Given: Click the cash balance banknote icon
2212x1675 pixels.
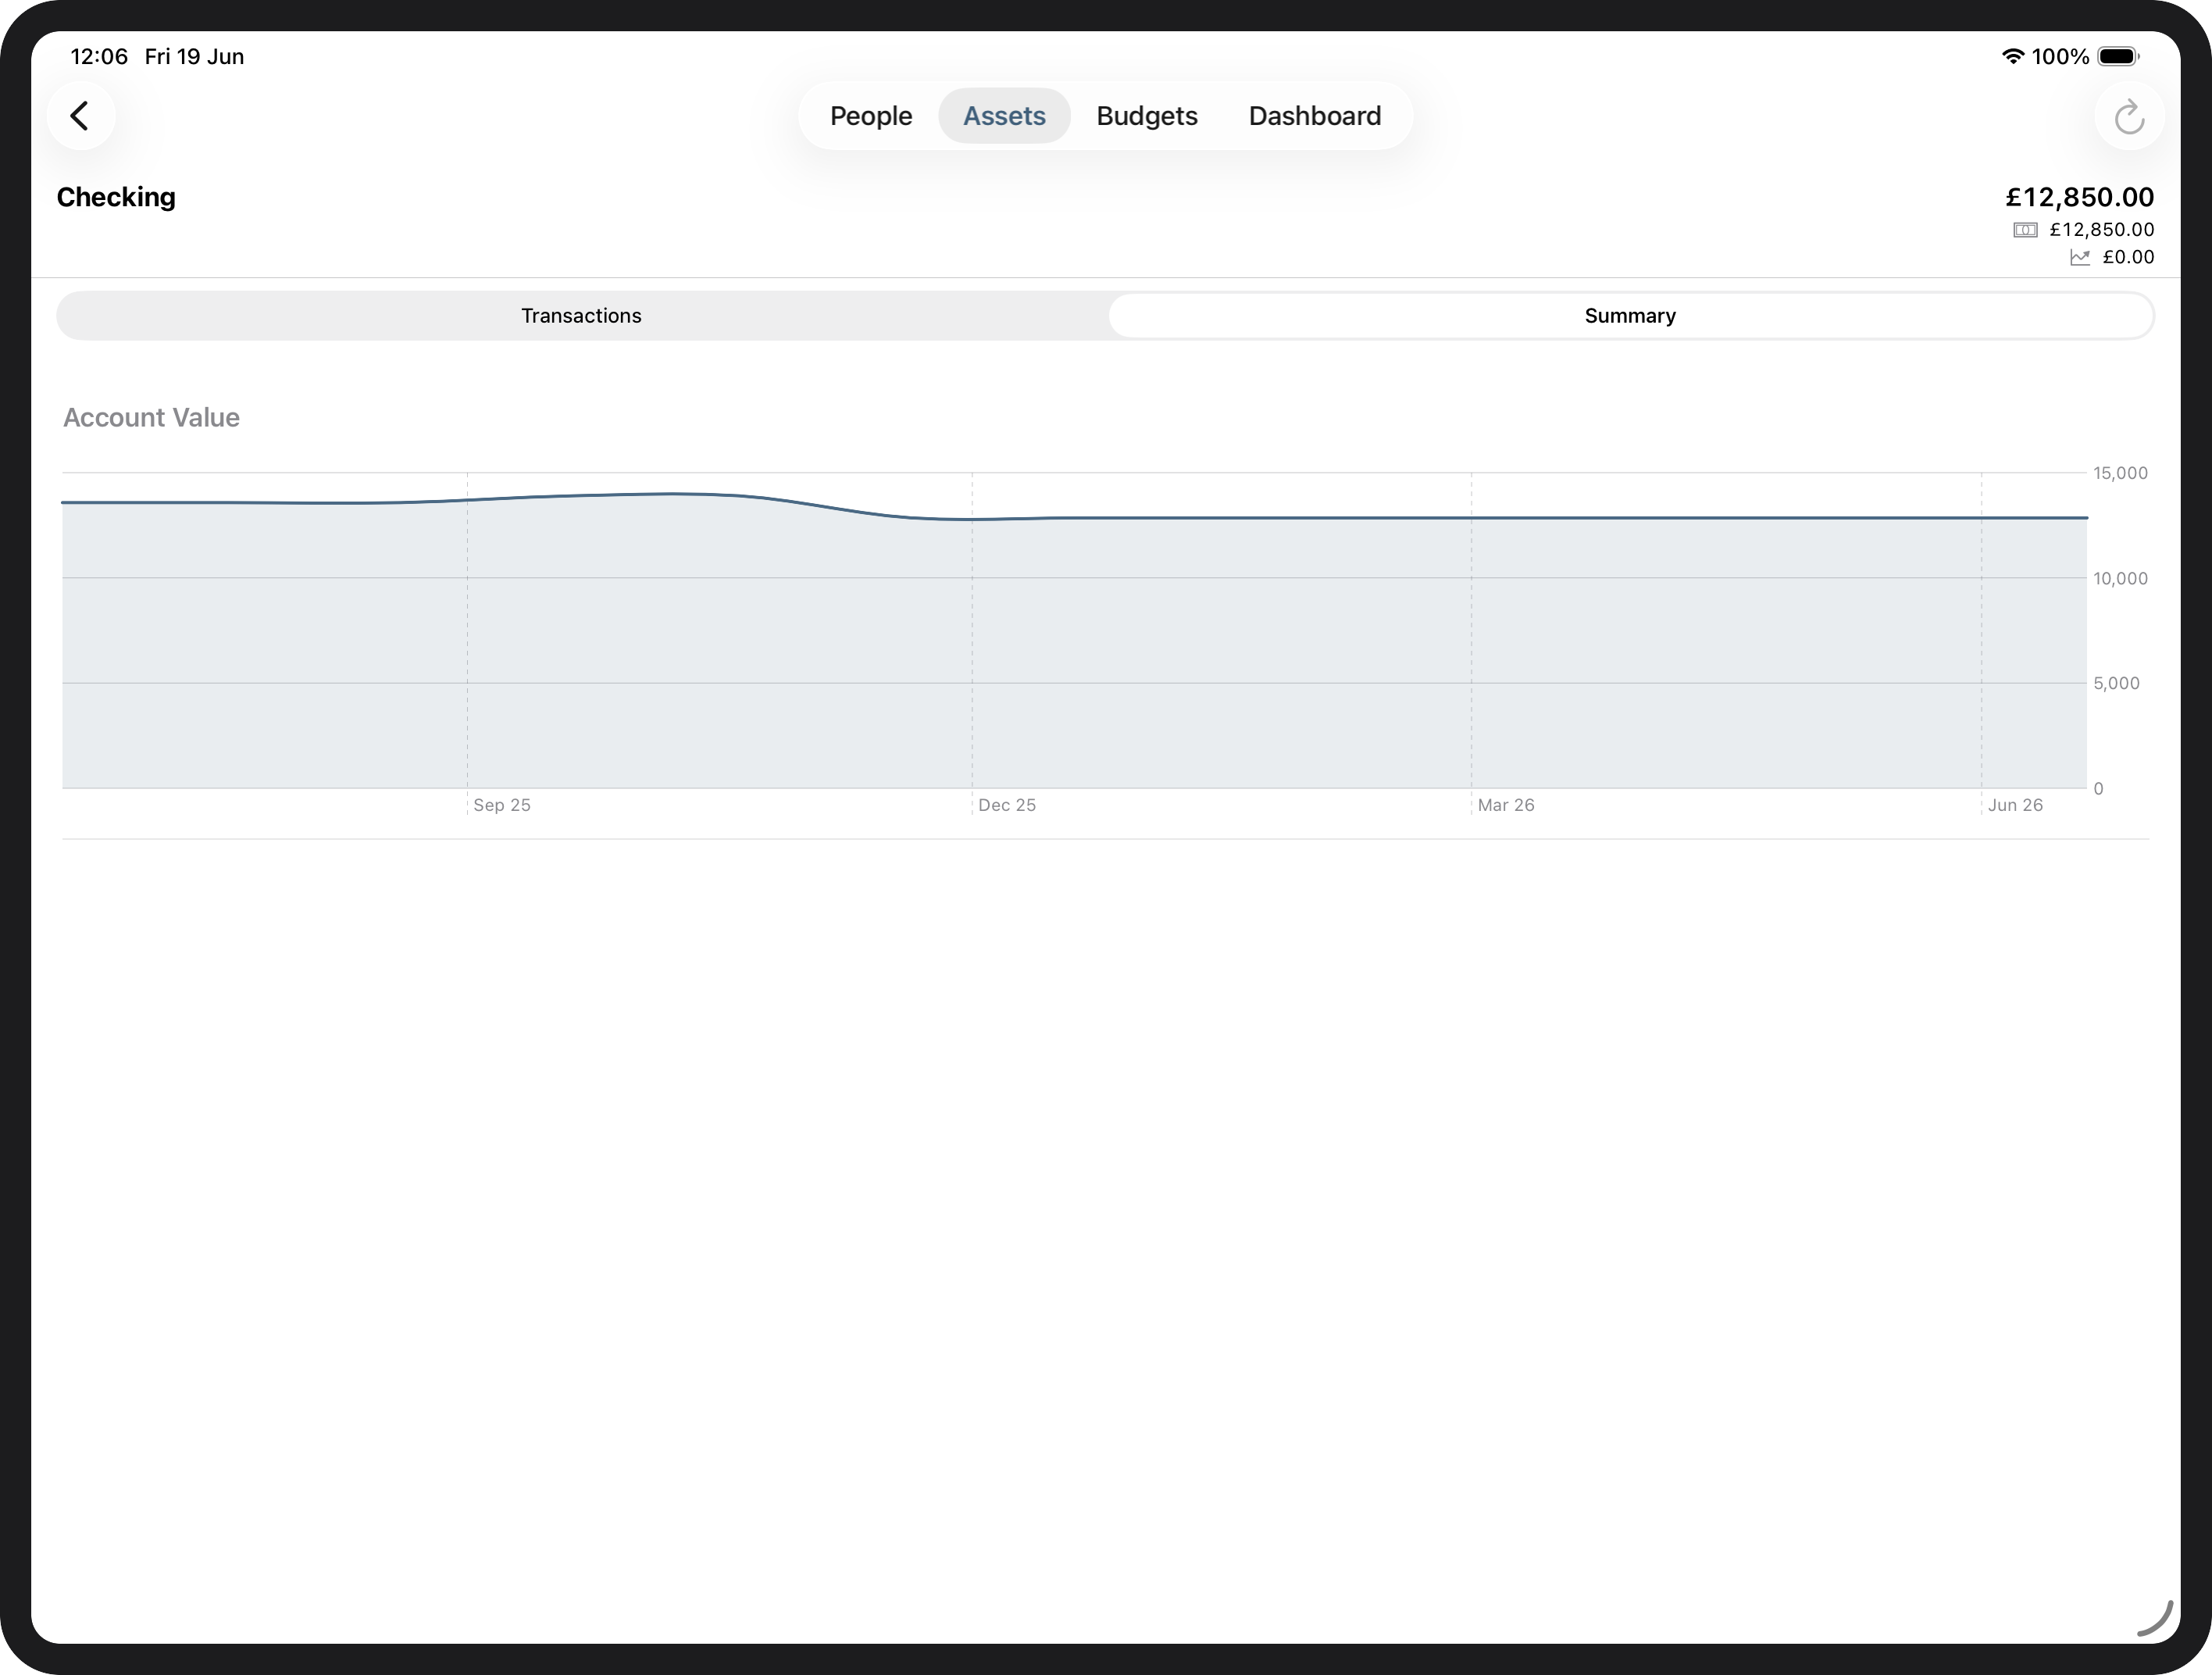Looking at the screenshot, I should (x=2025, y=230).
